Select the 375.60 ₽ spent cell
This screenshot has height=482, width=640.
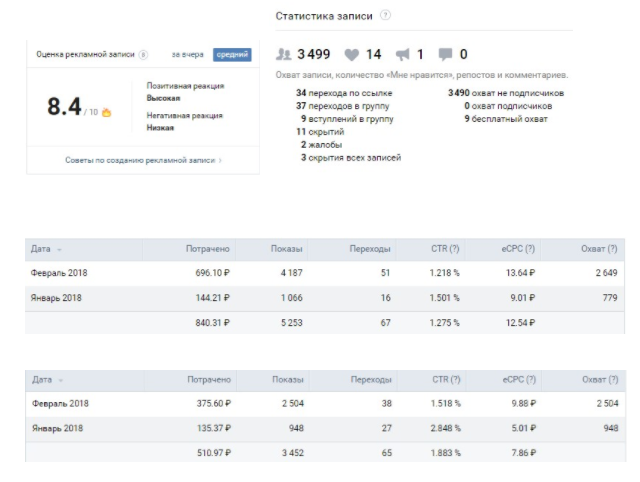pyautogui.click(x=213, y=404)
